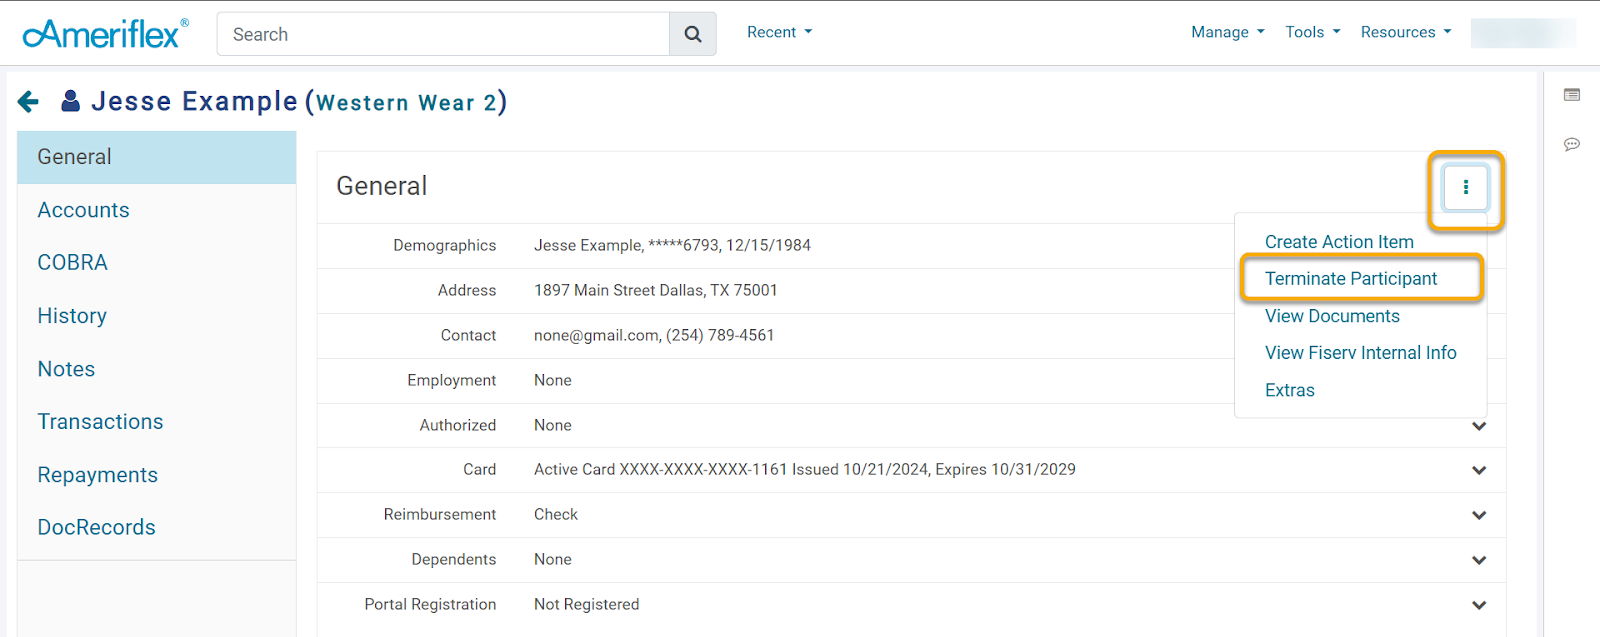Select Terminate Participant from menu
The image size is (1600, 637).
1350,279
